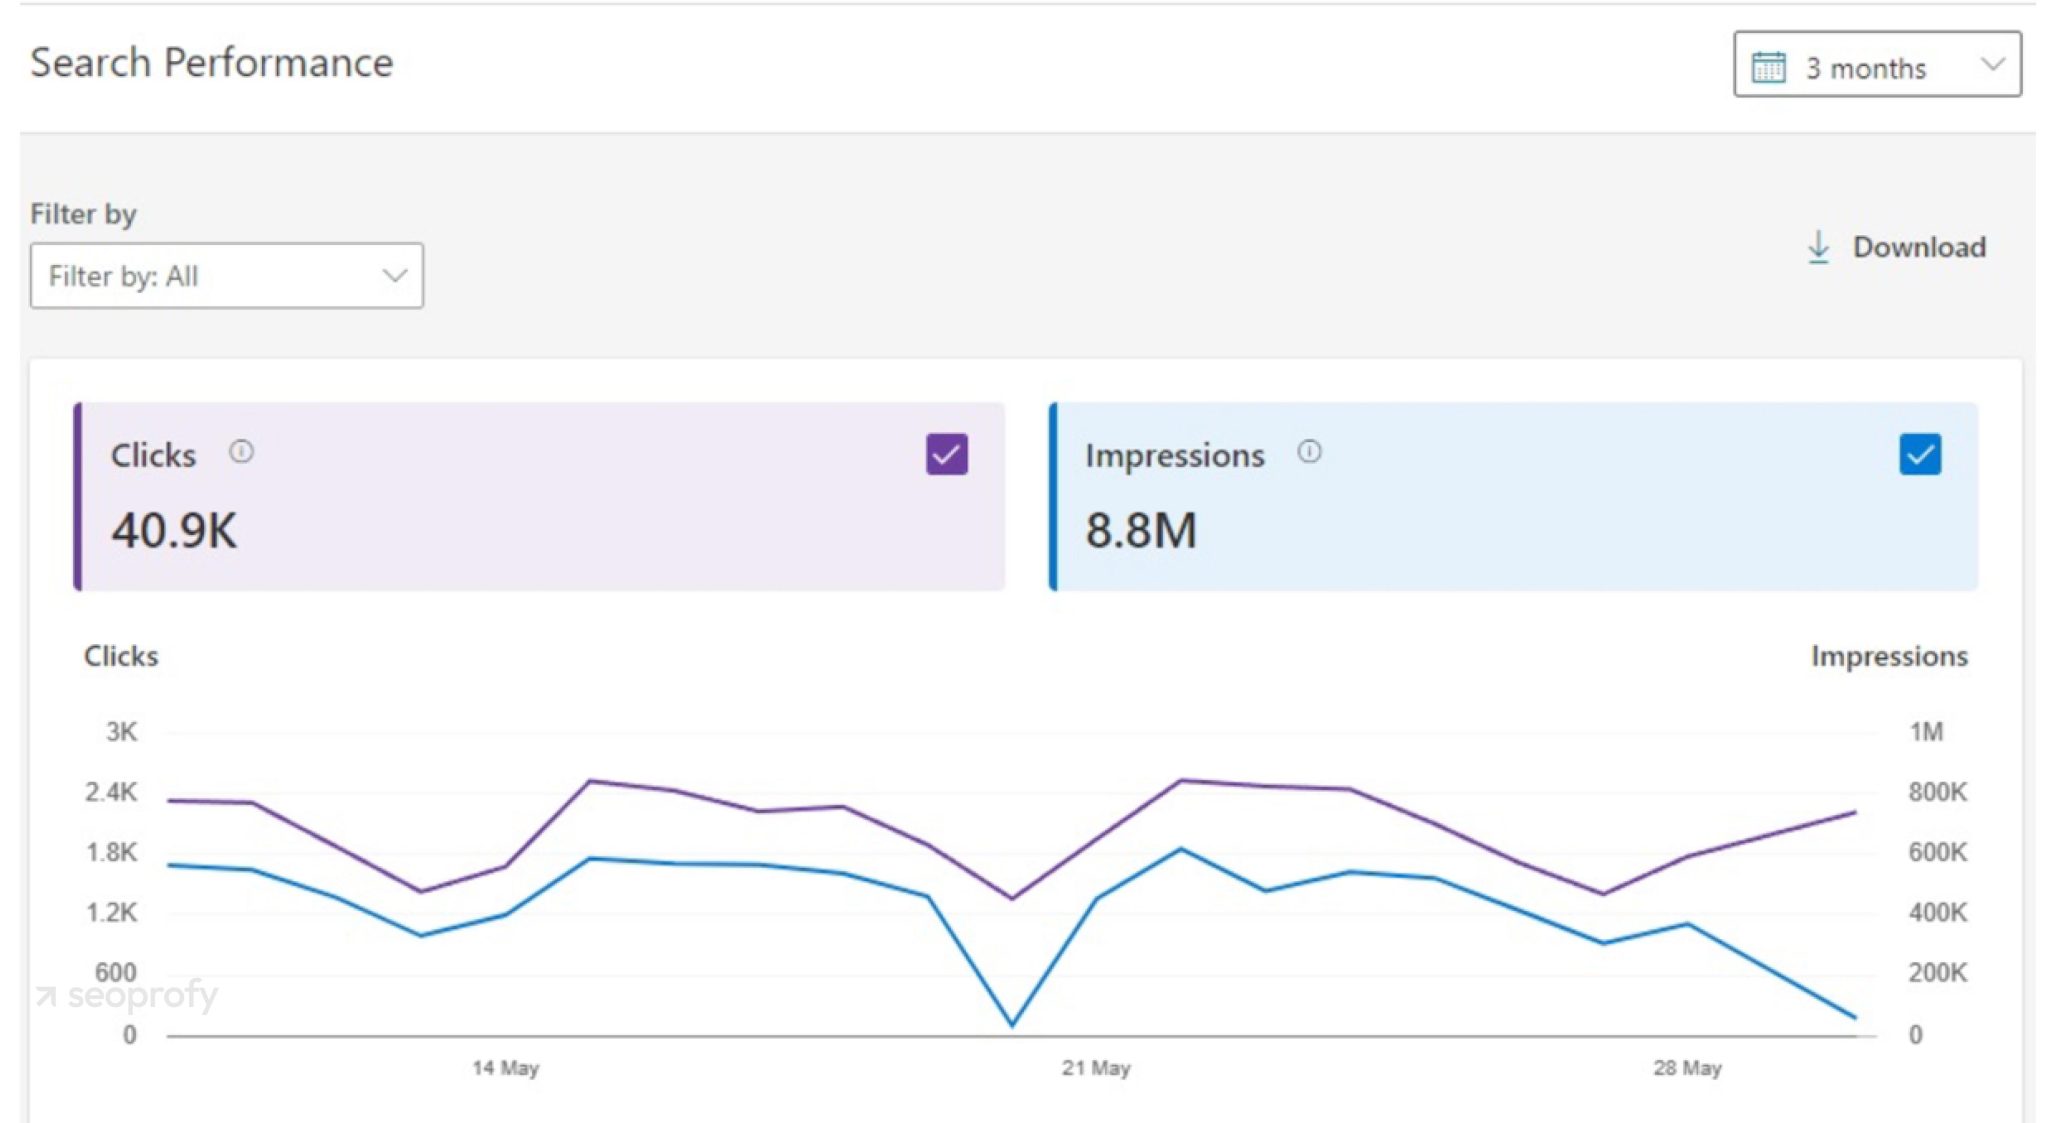Click the 14 May axis label
This screenshot has width=2048, height=1123.
coord(505,1067)
